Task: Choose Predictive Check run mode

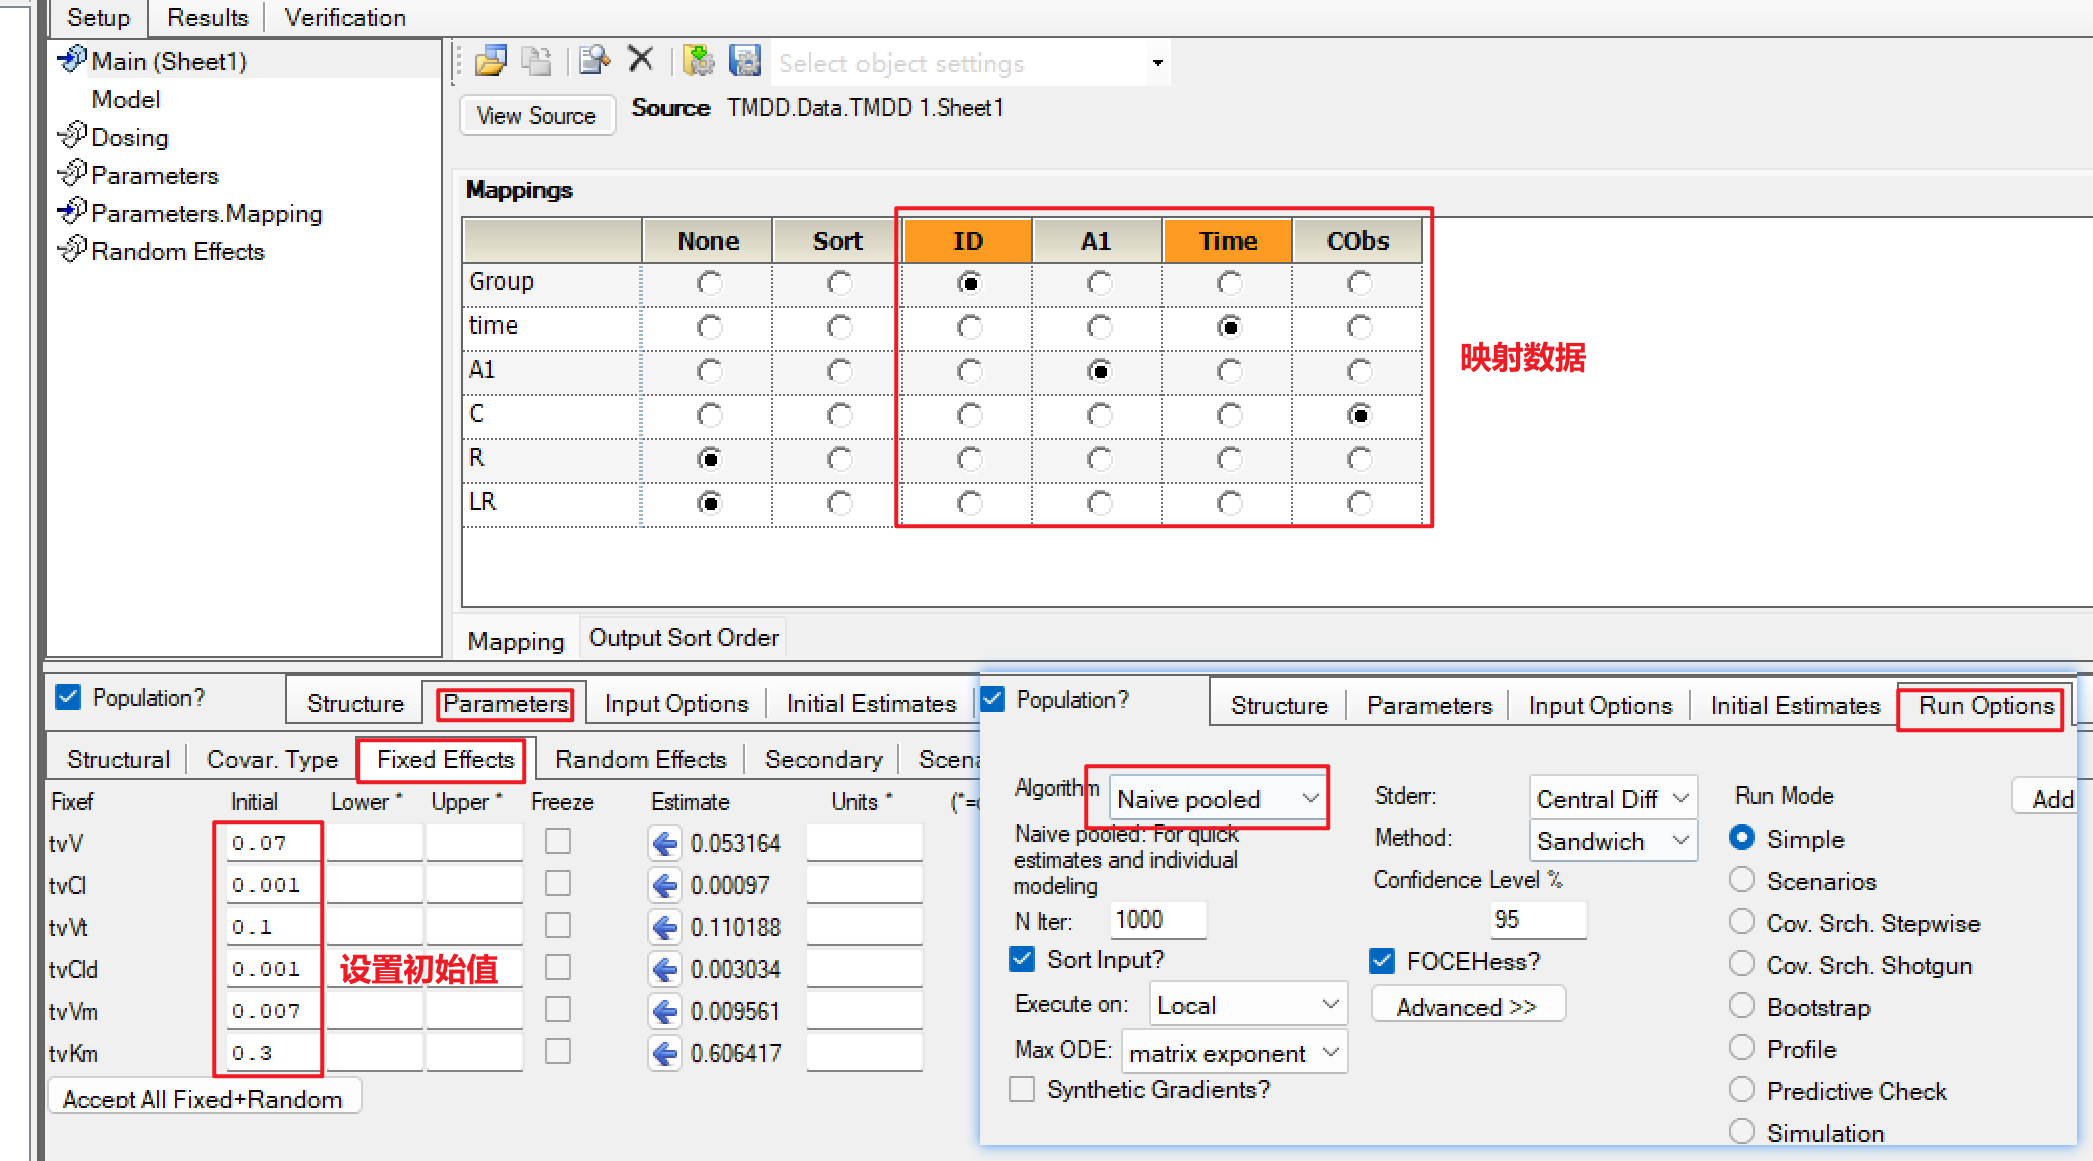Action: coord(1742,1090)
